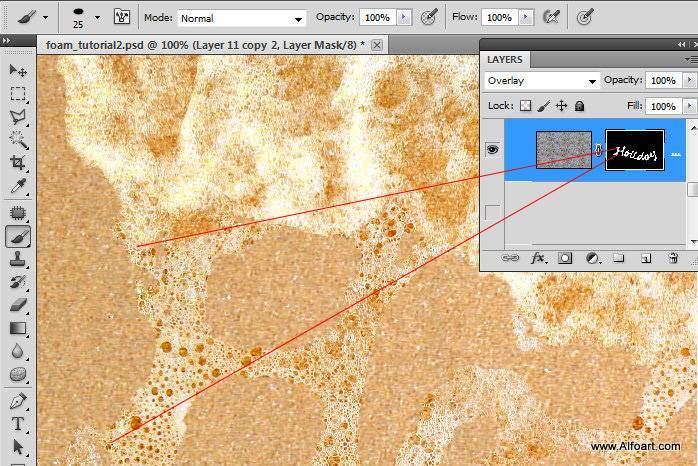The width and height of the screenshot is (698, 466).
Task: Enable airbrush mode next to Flow
Action: coord(550,17)
